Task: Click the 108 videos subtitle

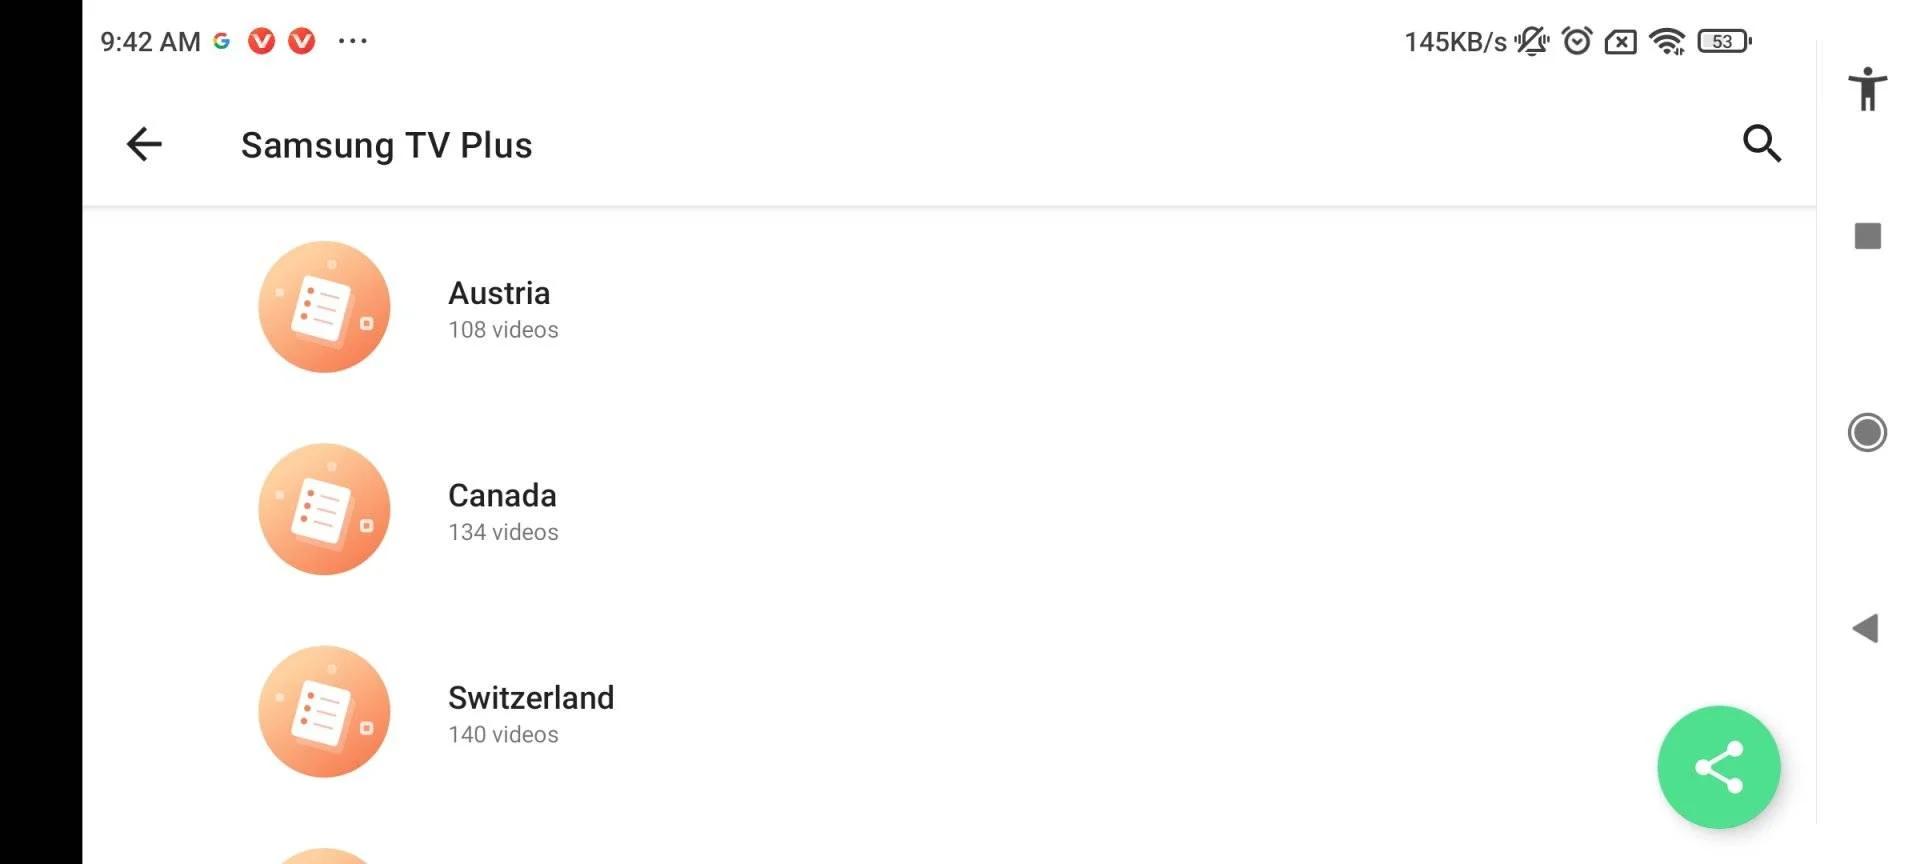Action: [503, 330]
